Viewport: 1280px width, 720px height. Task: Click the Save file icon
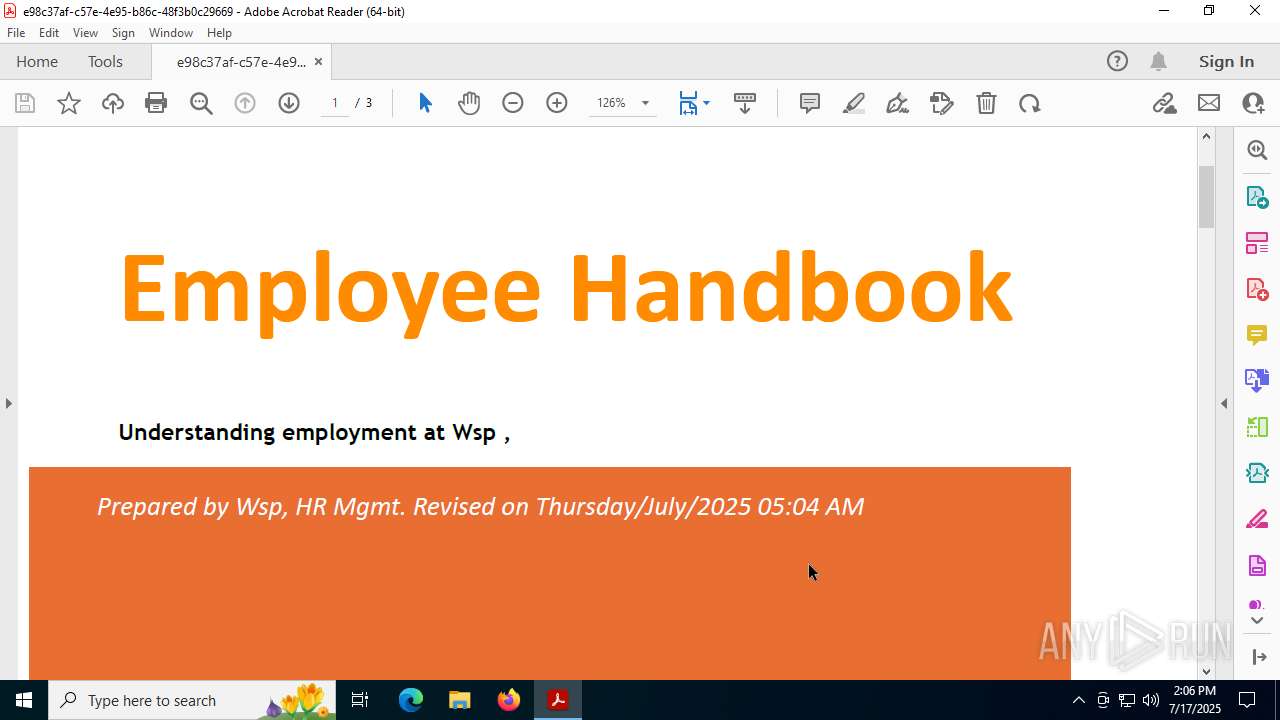point(25,103)
